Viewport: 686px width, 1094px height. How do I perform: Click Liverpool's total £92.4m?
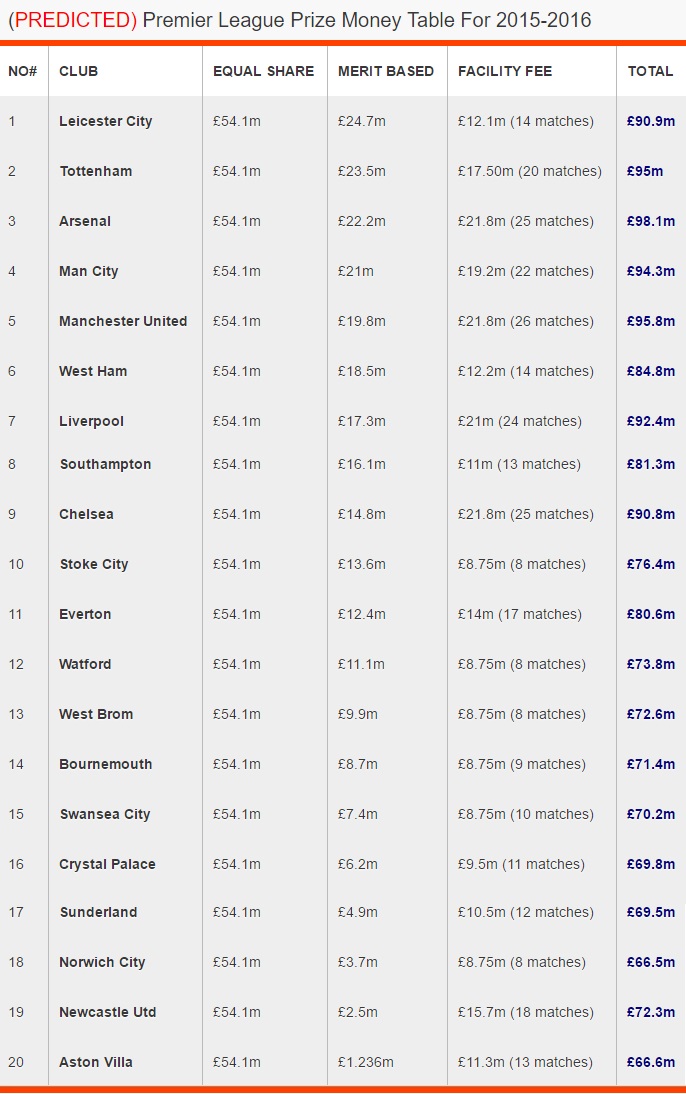tap(650, 421)
